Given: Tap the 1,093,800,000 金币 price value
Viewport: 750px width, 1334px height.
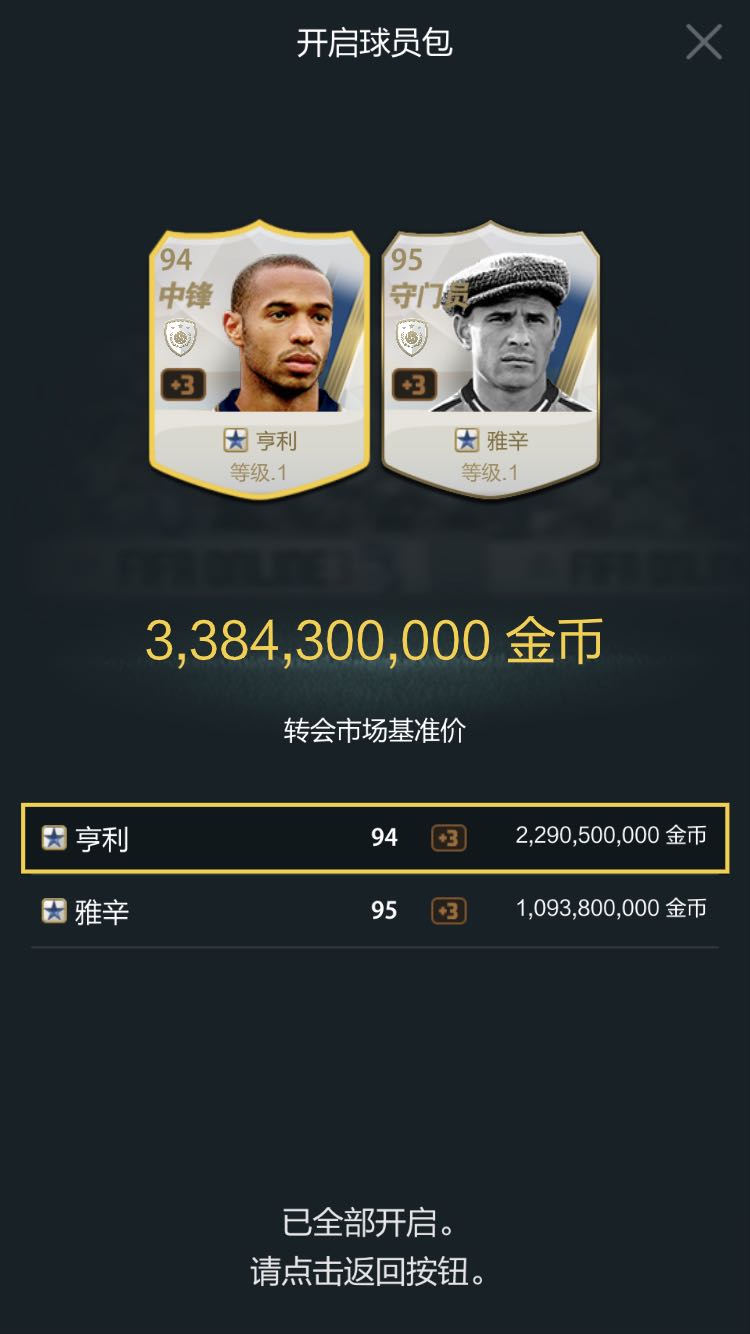Looking at the screenshot, I should click(611, 909).
